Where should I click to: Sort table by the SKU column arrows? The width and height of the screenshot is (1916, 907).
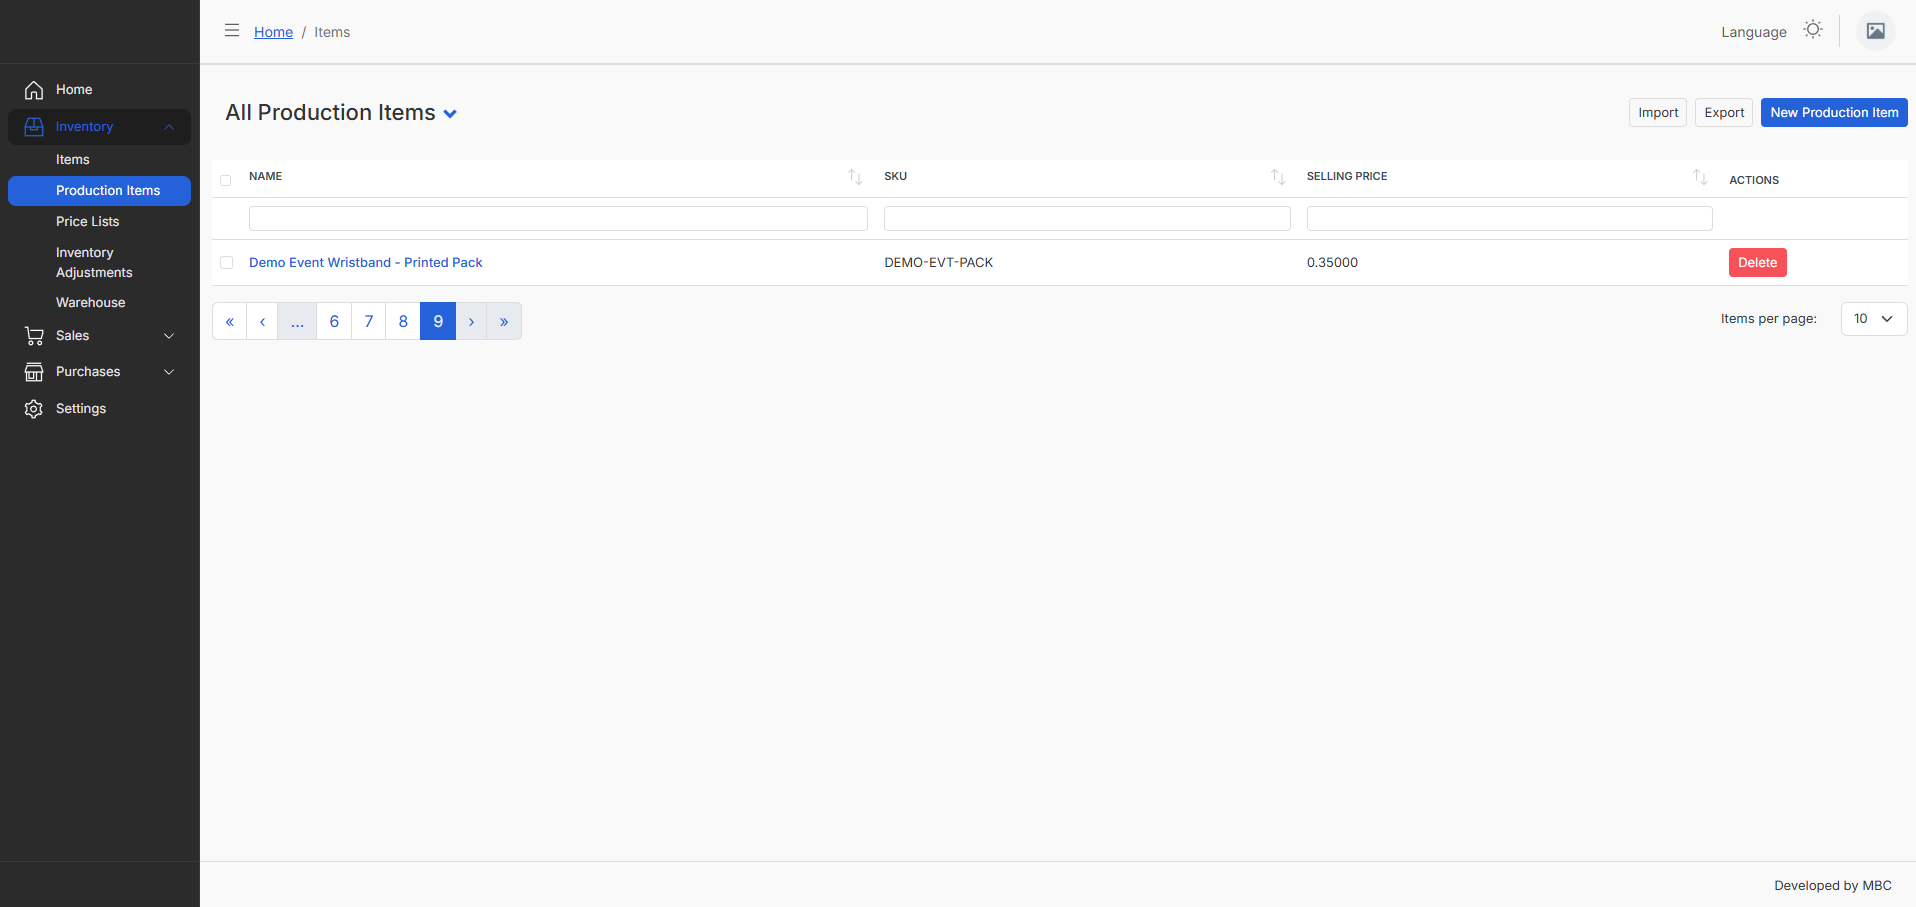pyautogui.click(x=1278, y=177)
